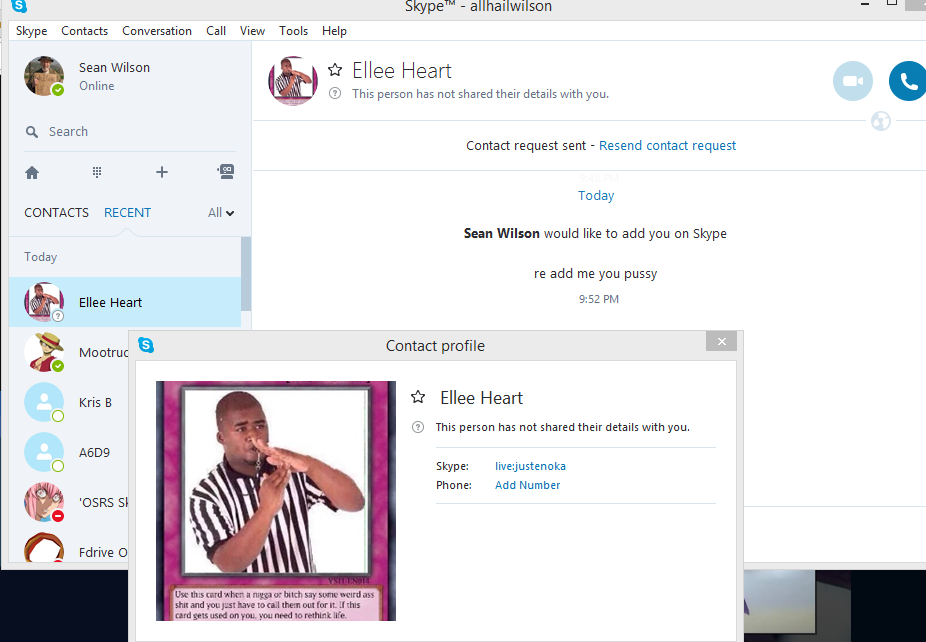This screenshot has width=926, height=642.
Task: Select the A6D9 contact
Action: [69, 452]
